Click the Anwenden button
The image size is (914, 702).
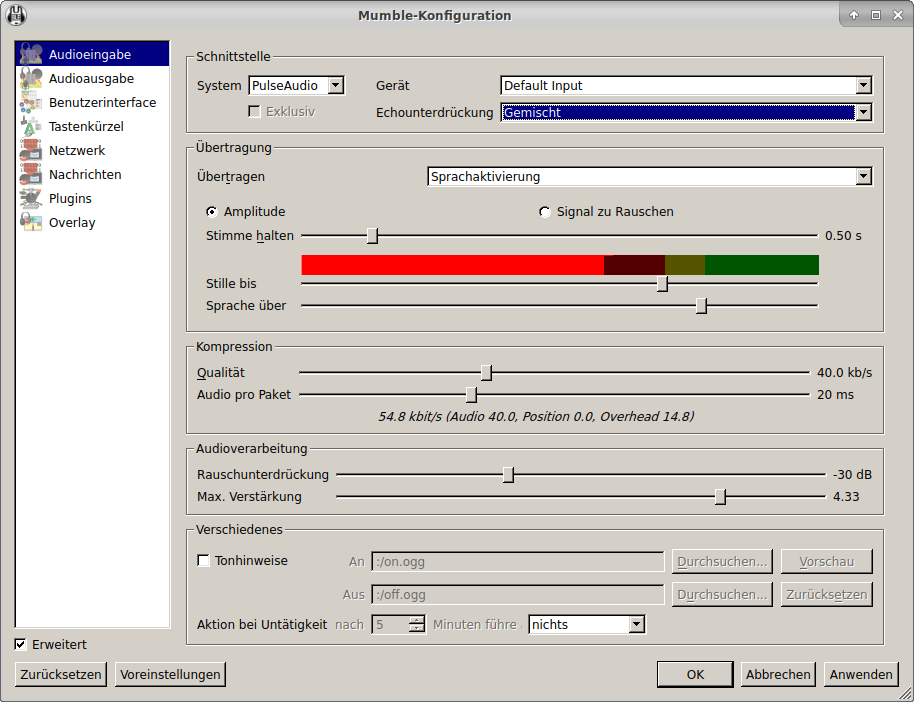tap(860, 675)
